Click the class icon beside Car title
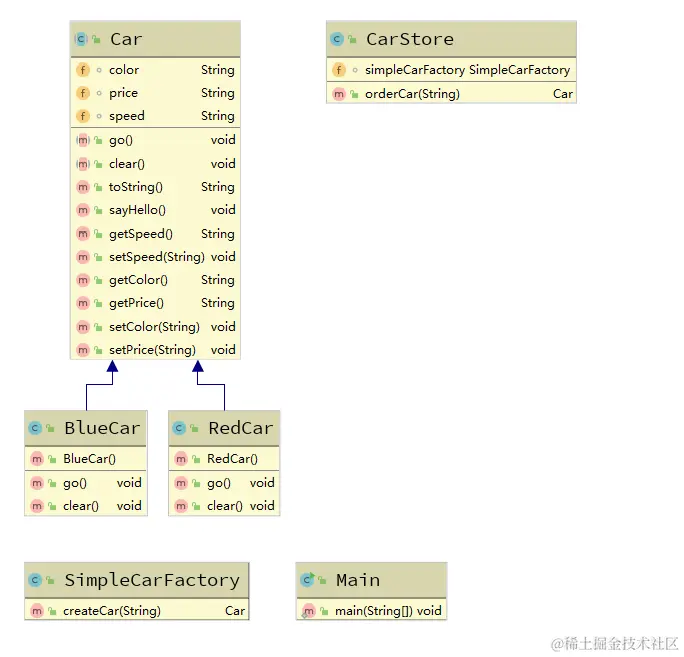 (x=82, y=39)
